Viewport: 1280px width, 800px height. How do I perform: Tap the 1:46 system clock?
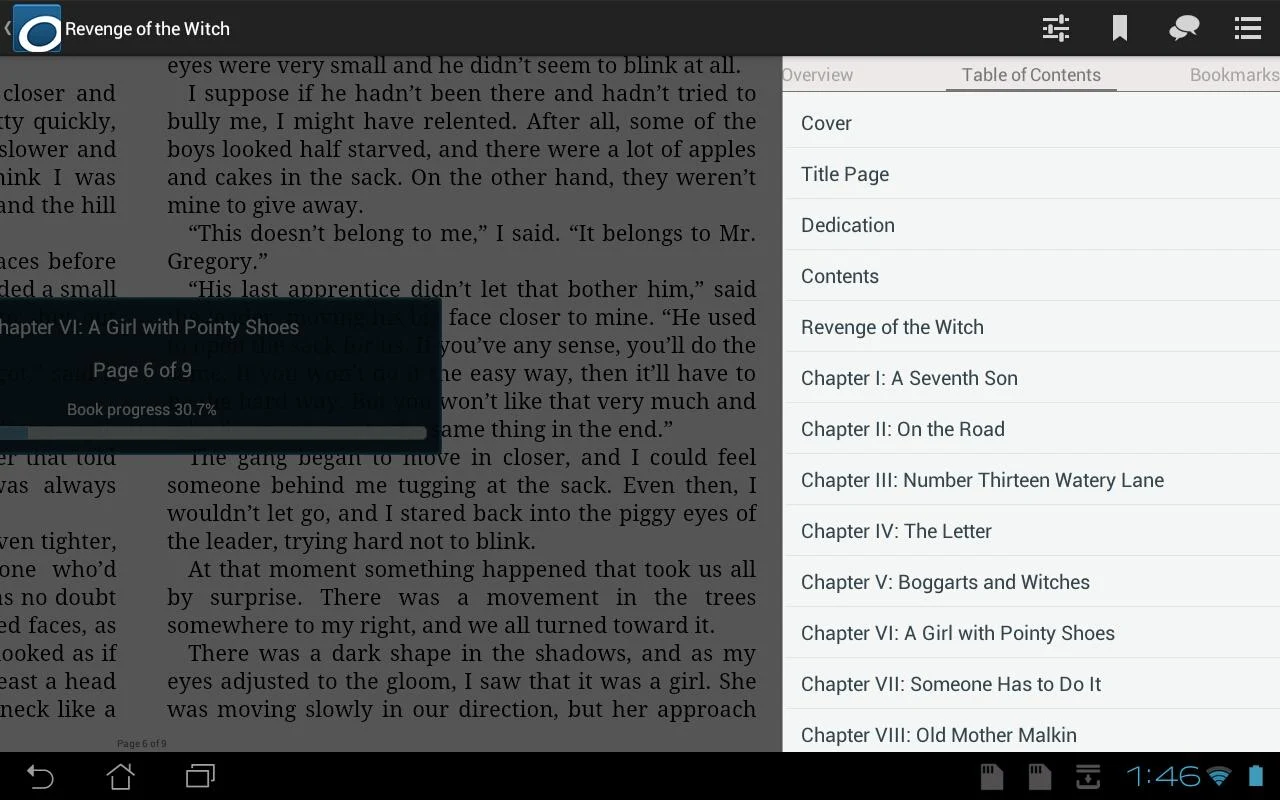tap(1164, 776)
